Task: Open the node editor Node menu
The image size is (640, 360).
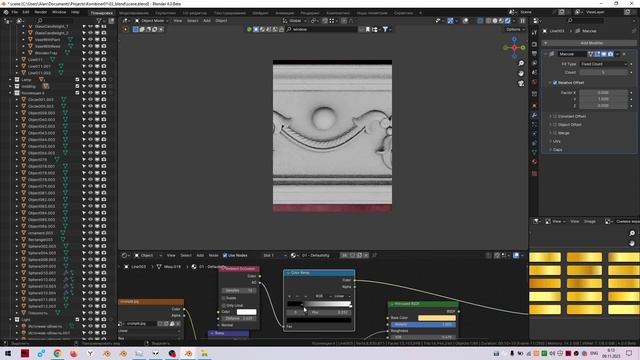Action: [x=213, y=256]
